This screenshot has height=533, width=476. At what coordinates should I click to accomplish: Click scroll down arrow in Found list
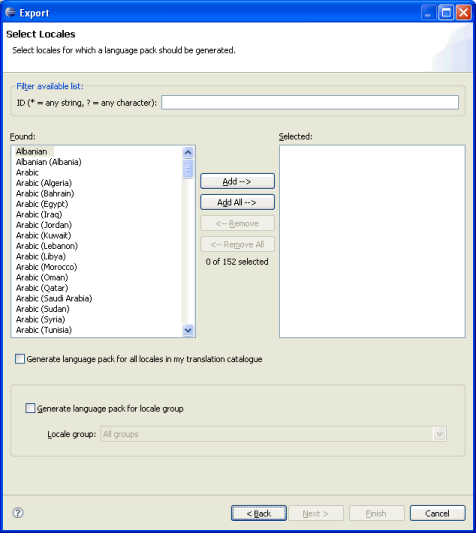pyautogui.click(x=188, y=330)
